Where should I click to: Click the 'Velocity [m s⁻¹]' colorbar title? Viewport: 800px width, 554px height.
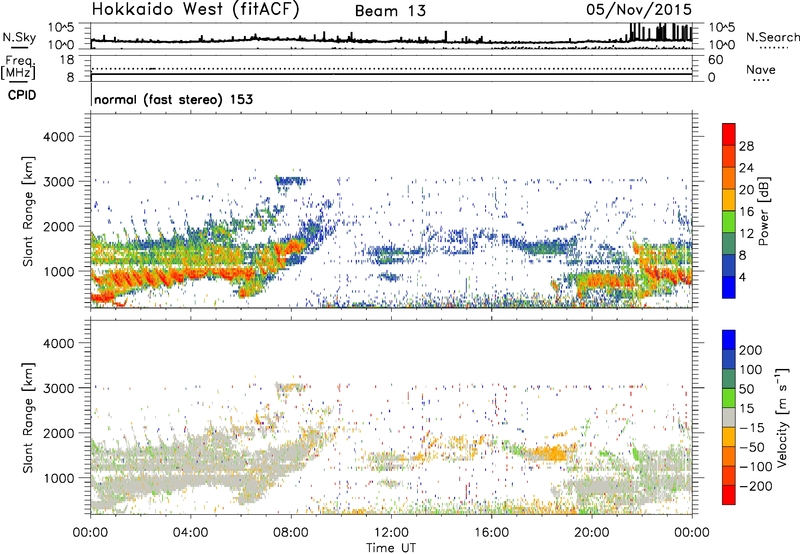pyautogui.click(x=781, y=417)
